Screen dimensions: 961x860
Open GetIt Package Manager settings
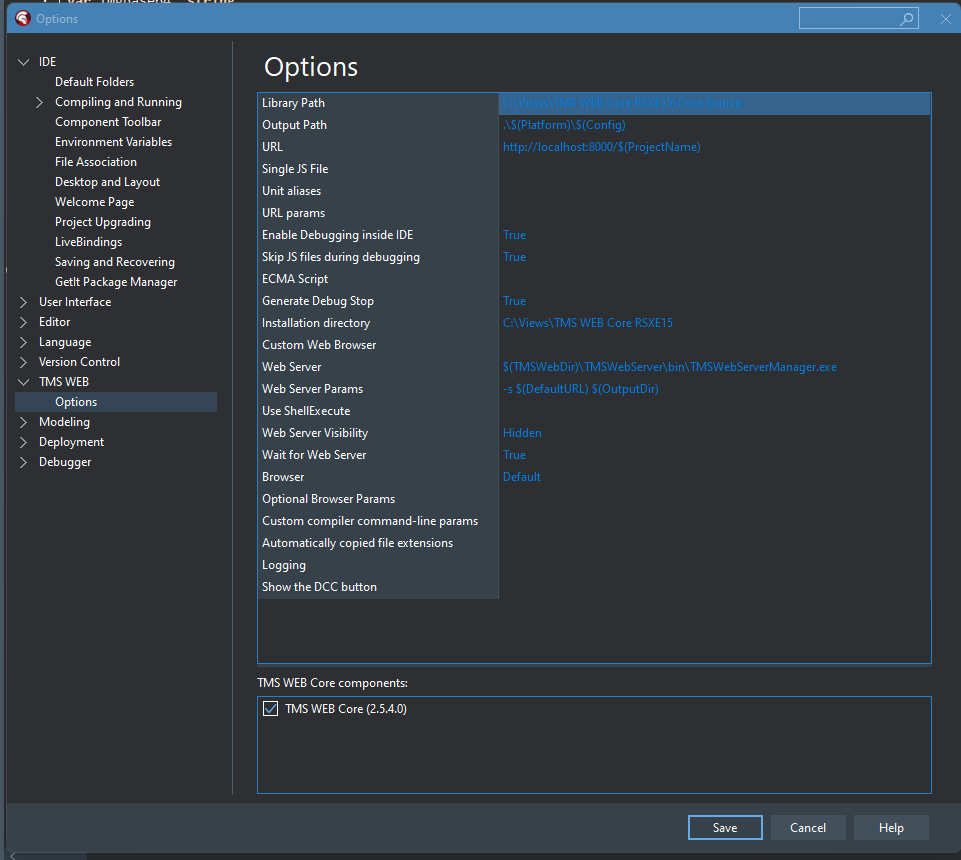tap(116, 282)
